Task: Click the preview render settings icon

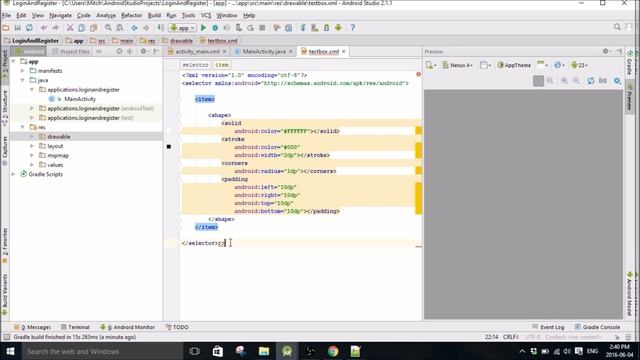Action: [x=618, y=81]
